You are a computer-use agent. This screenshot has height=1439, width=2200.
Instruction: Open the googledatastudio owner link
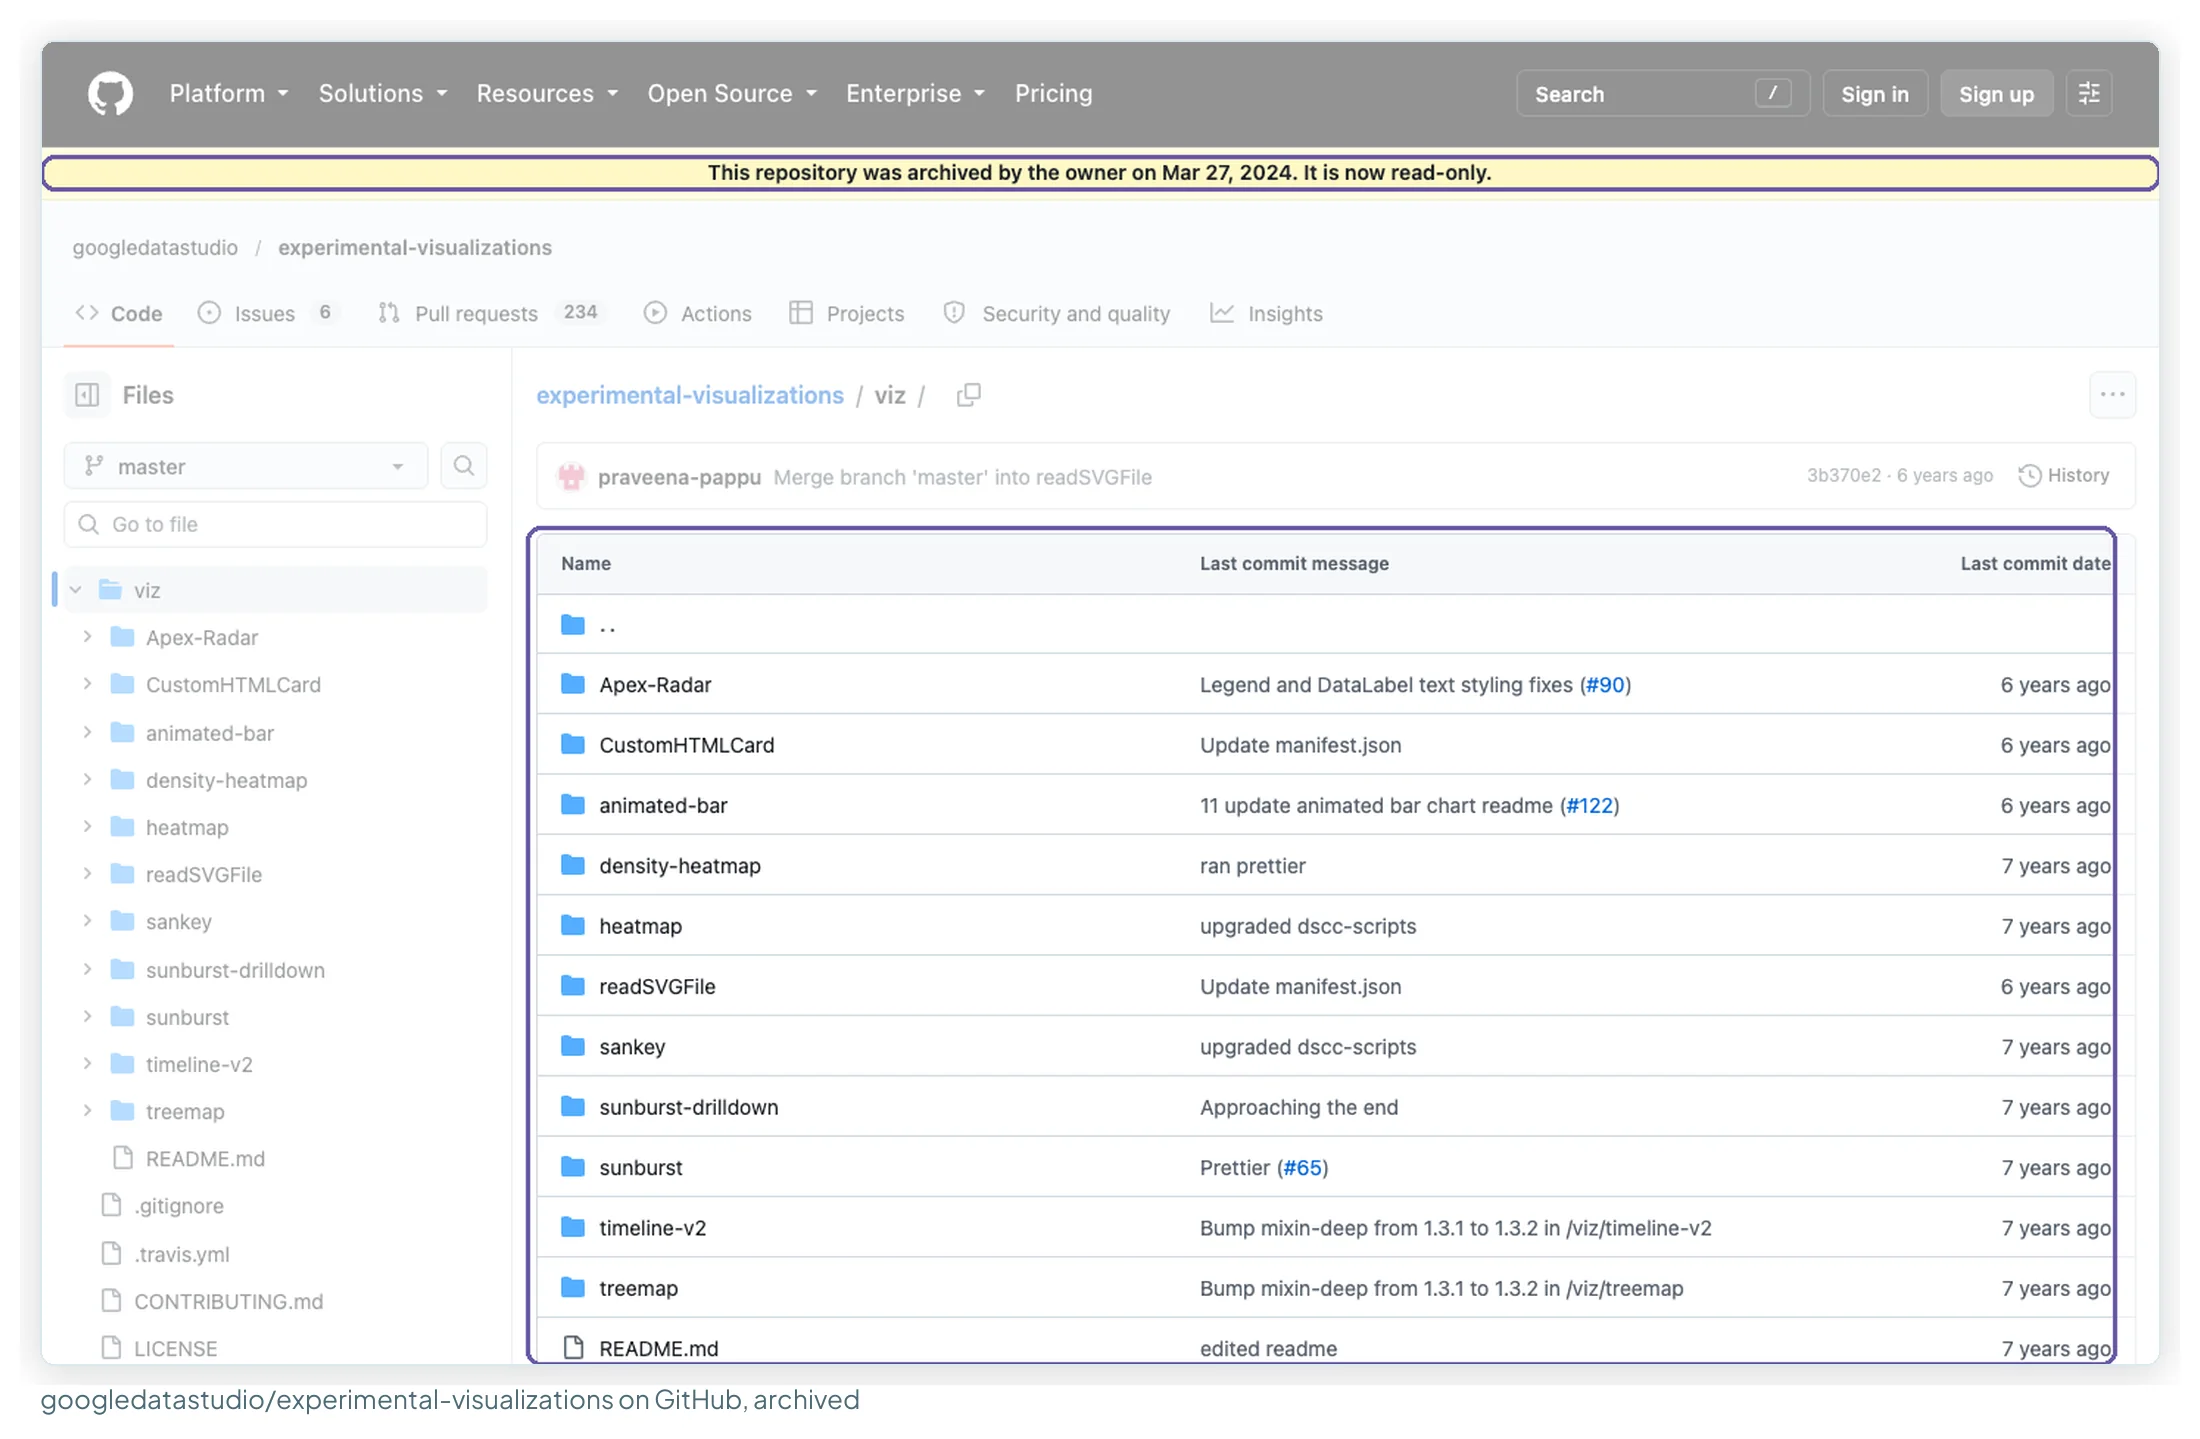(x=155, y=248)
